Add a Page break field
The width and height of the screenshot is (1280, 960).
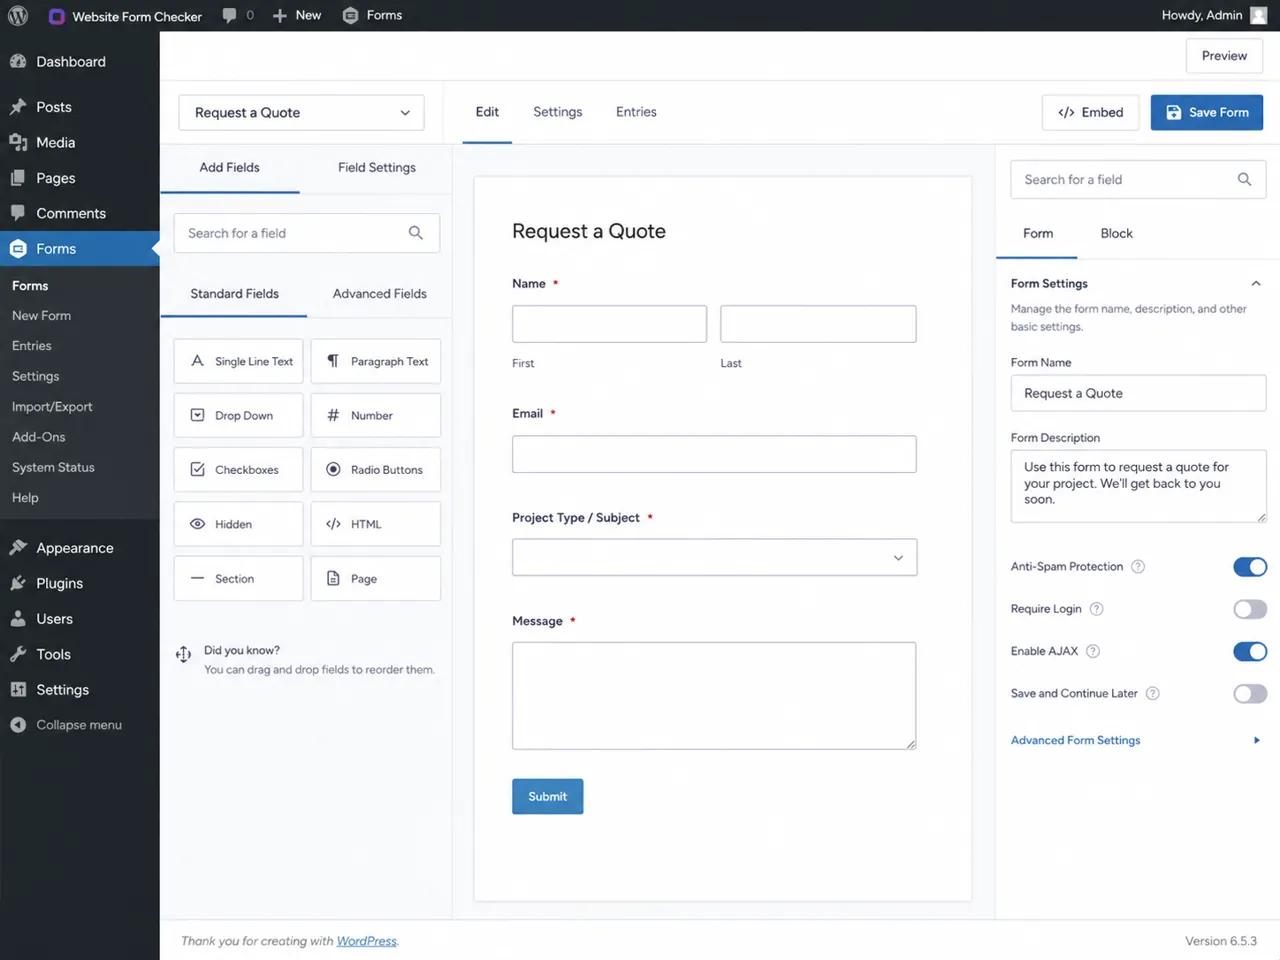pyautogui.click(x=376, y=578)
